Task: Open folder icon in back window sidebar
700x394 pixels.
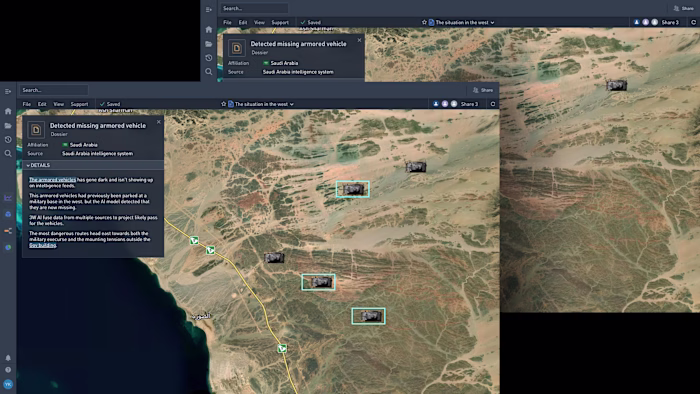Action: click(x=208, y=44)
